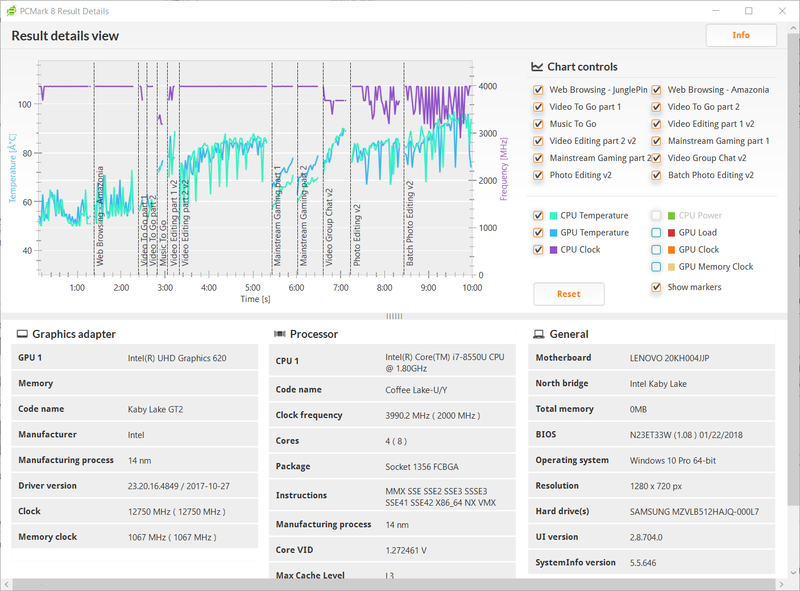Click the GPU Temperature blue color swatch
This screenshot has width=800, height=591.
[x=554, y=233]
